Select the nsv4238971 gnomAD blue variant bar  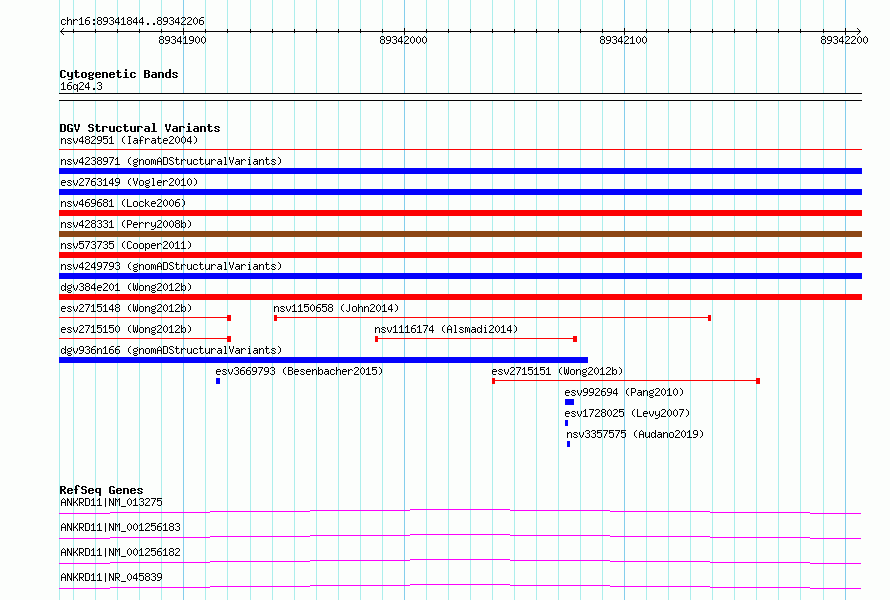tap(460, 171)
